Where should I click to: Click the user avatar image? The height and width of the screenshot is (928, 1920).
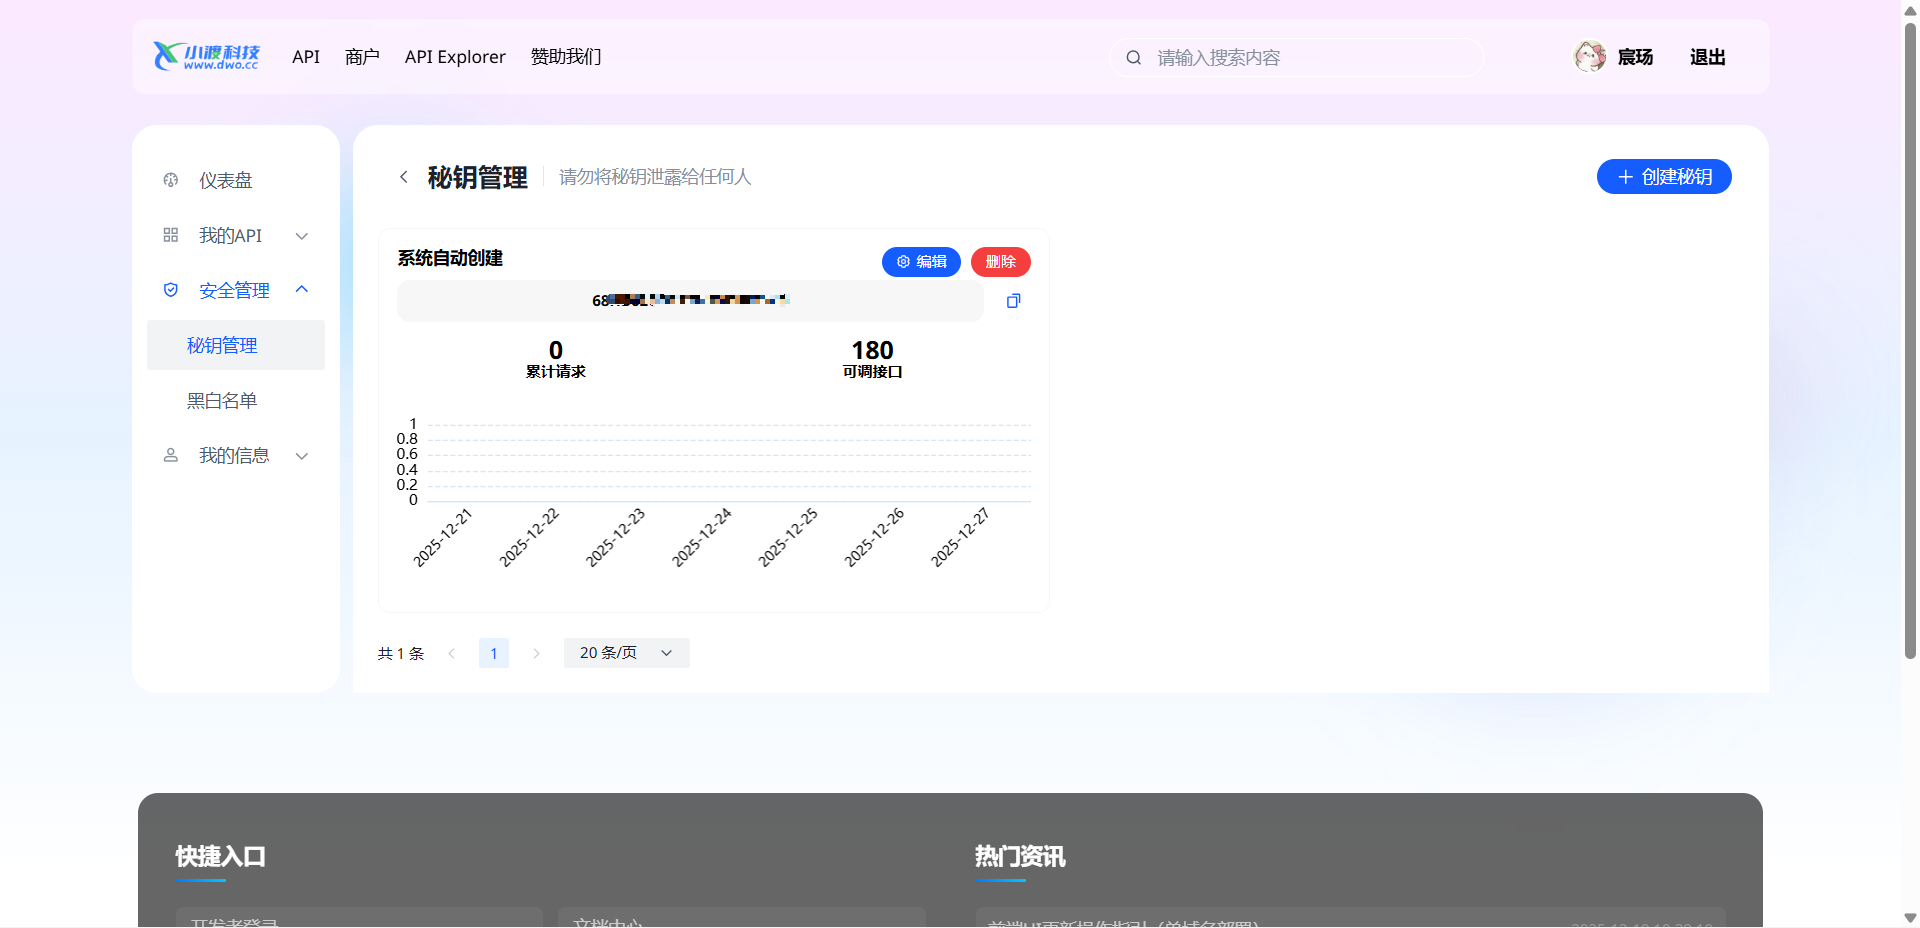pyautogui.click(x=1589, y=57)
